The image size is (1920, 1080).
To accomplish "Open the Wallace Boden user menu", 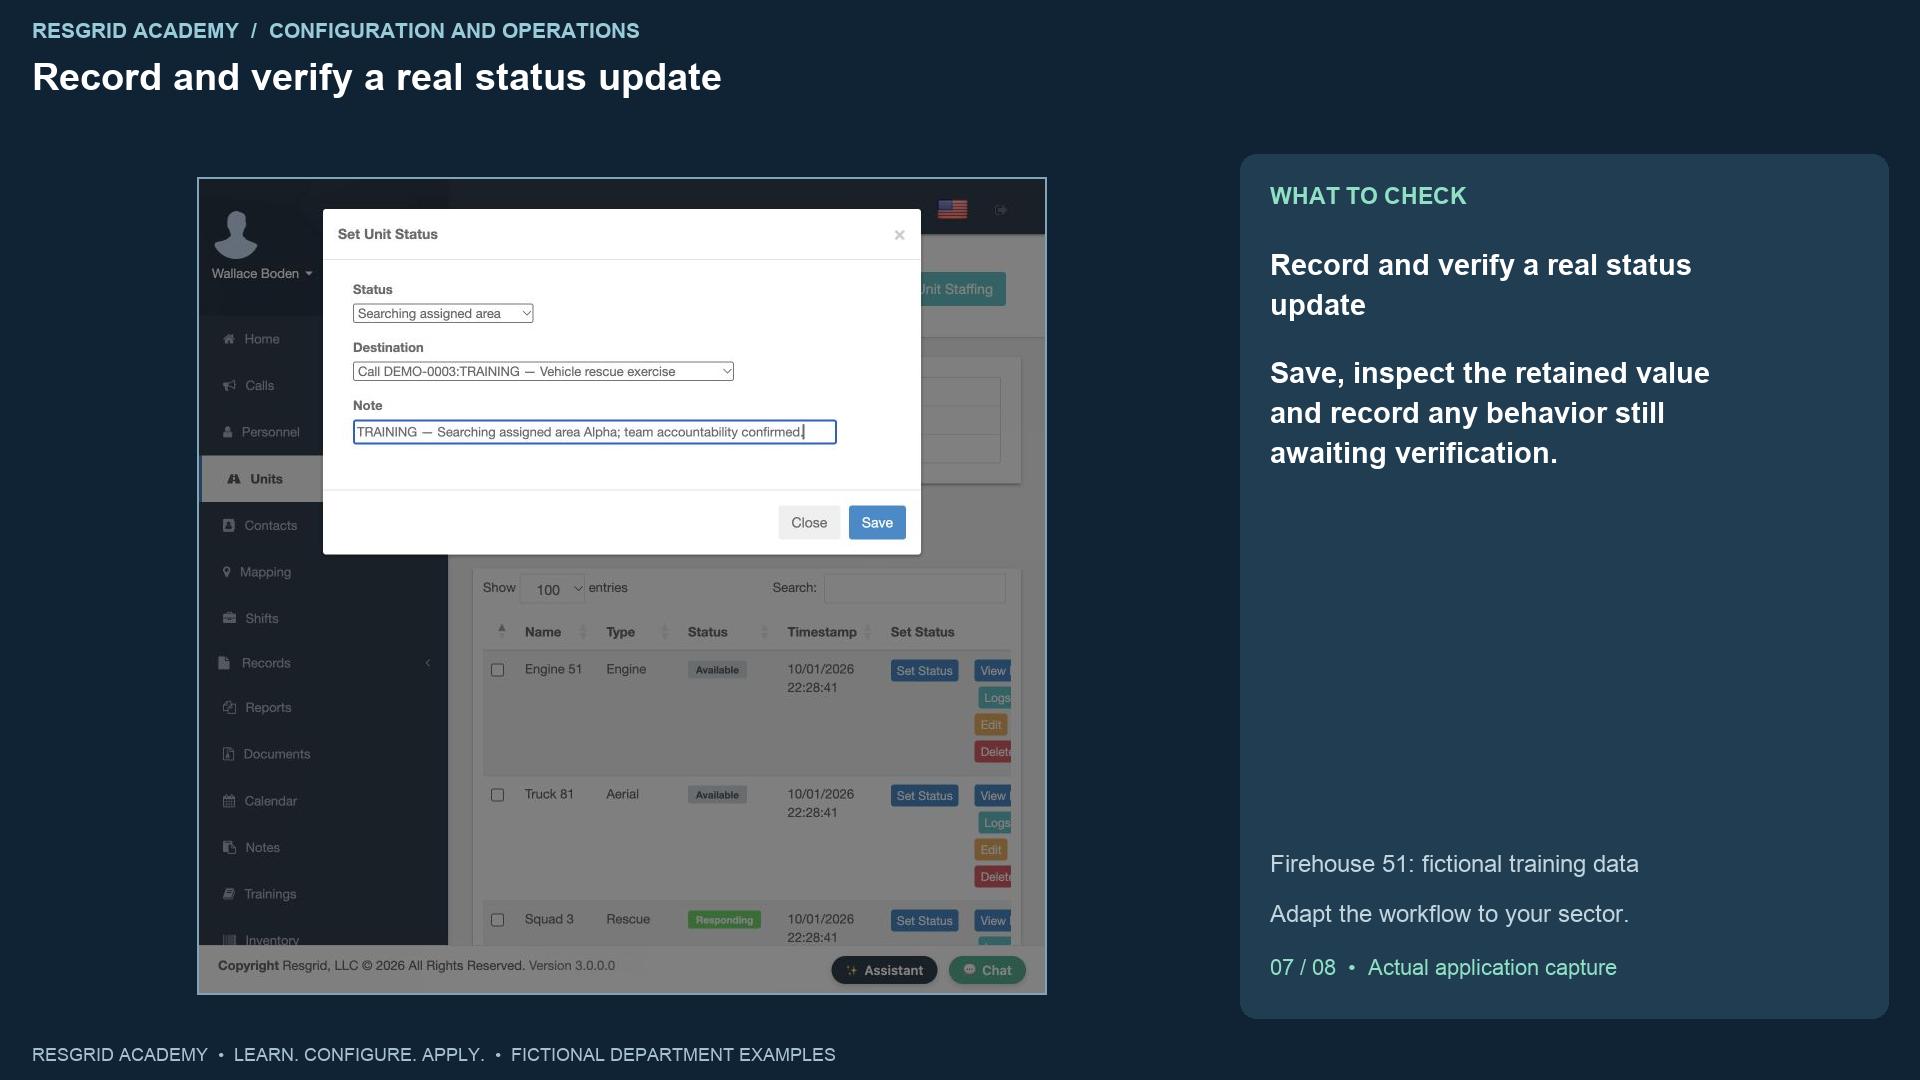I will coord(262,274).
